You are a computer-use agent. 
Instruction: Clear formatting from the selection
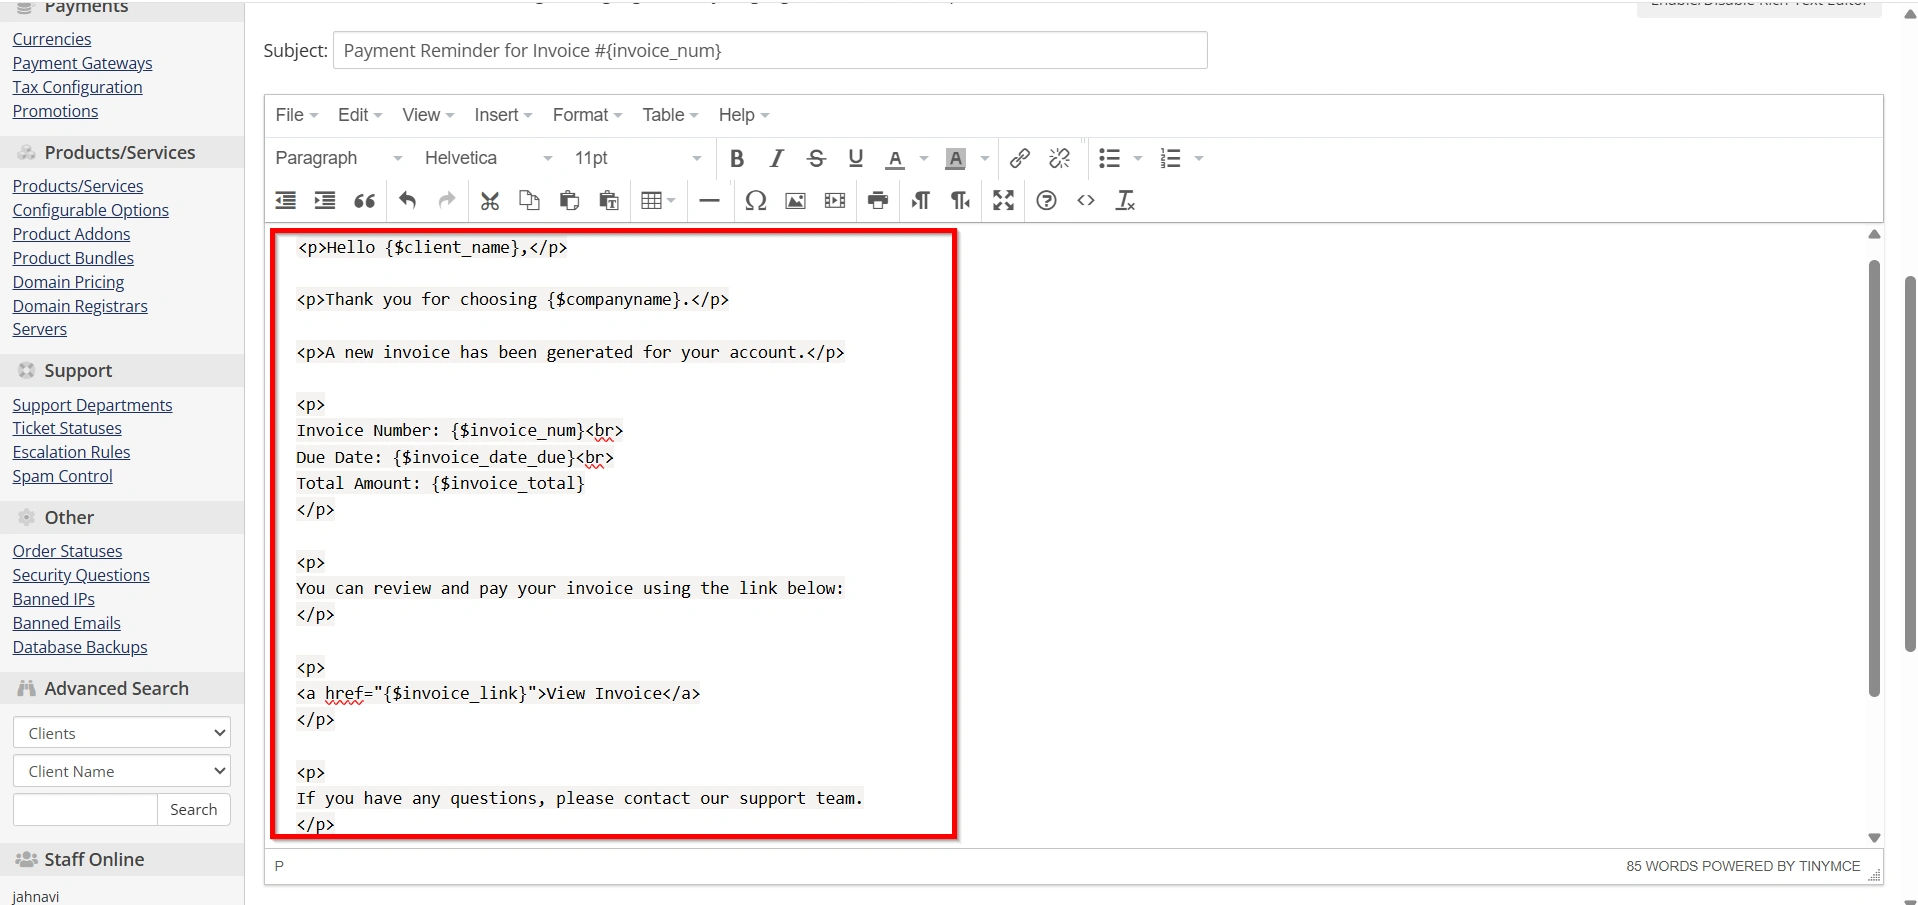tap(1126, 200)
